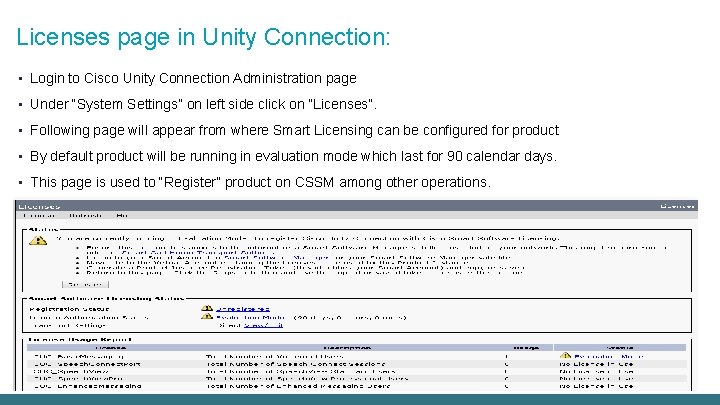
Task: Open the Evaluation Mode authorization link
Action: pos(251,317)
